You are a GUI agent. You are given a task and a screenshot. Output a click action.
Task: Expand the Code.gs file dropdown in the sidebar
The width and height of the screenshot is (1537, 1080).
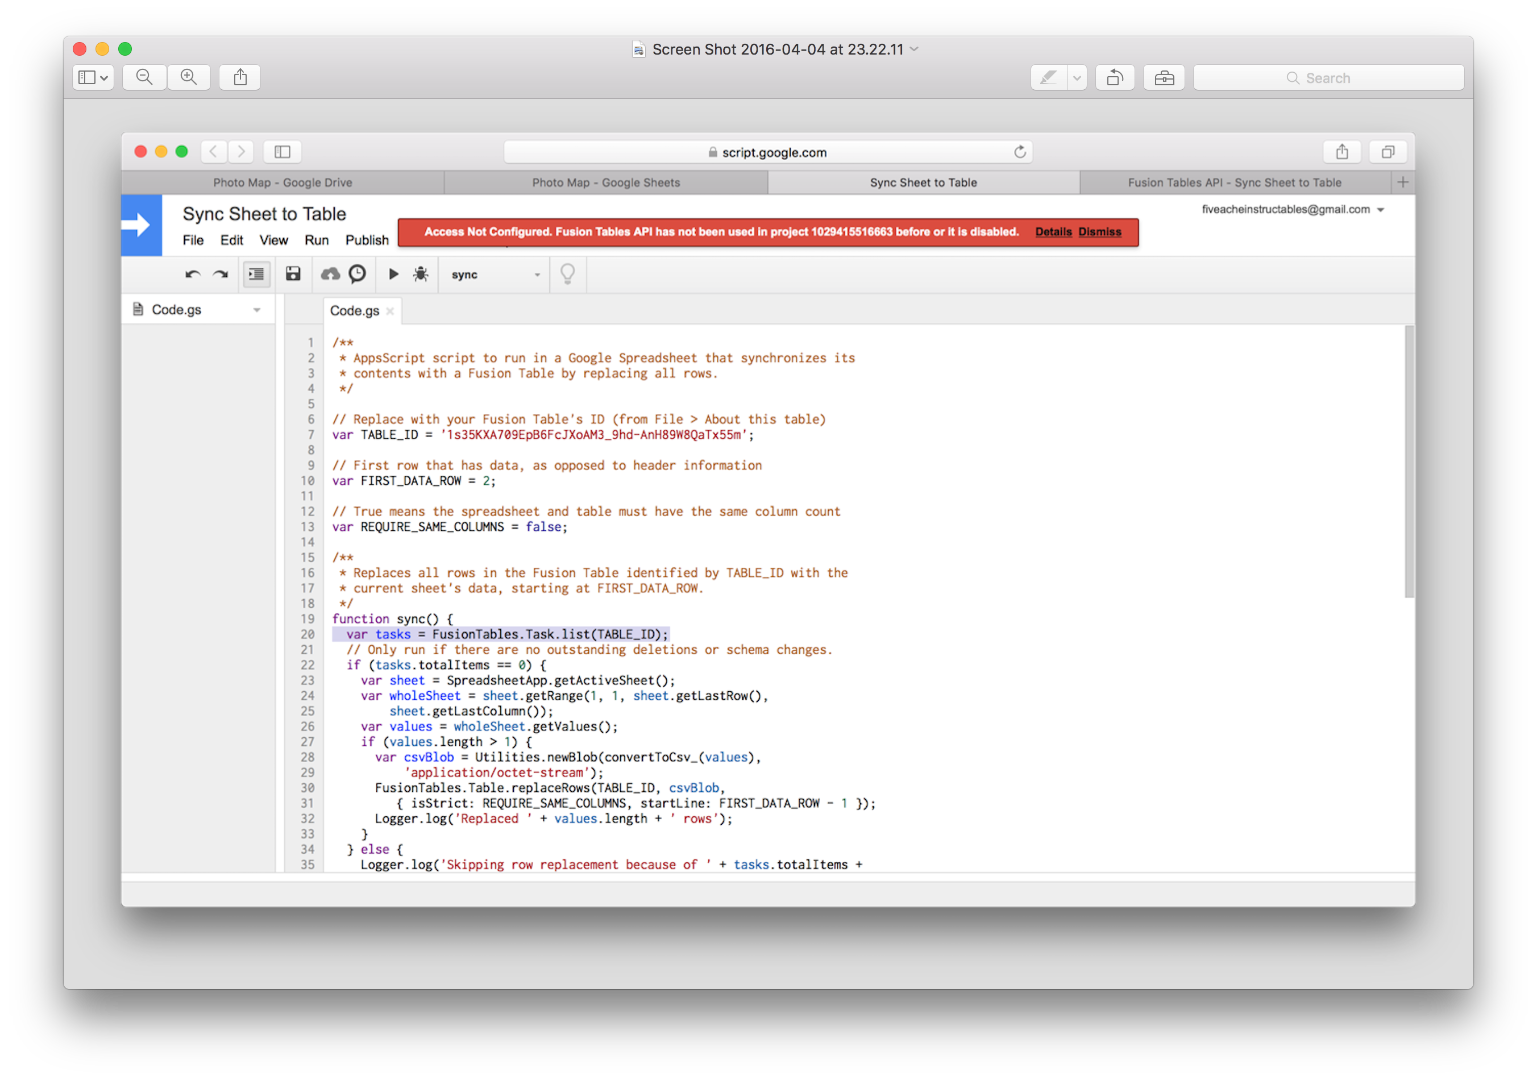coord(258,309)
